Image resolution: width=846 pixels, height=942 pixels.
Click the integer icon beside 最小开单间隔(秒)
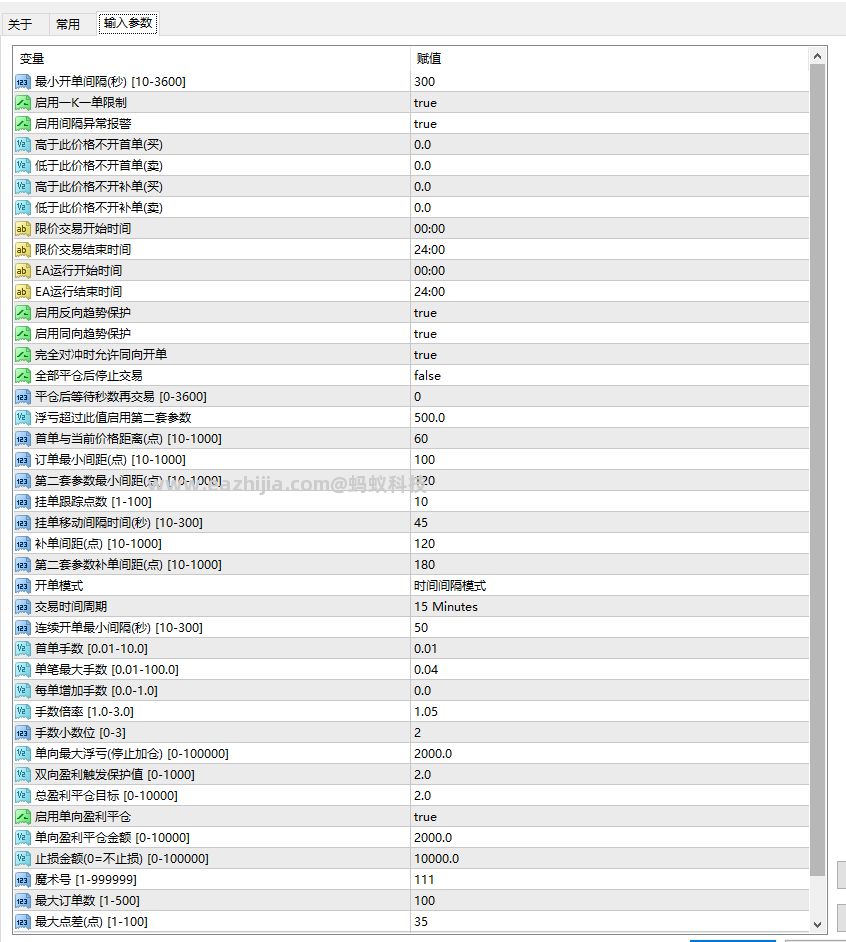pos(22,82)
